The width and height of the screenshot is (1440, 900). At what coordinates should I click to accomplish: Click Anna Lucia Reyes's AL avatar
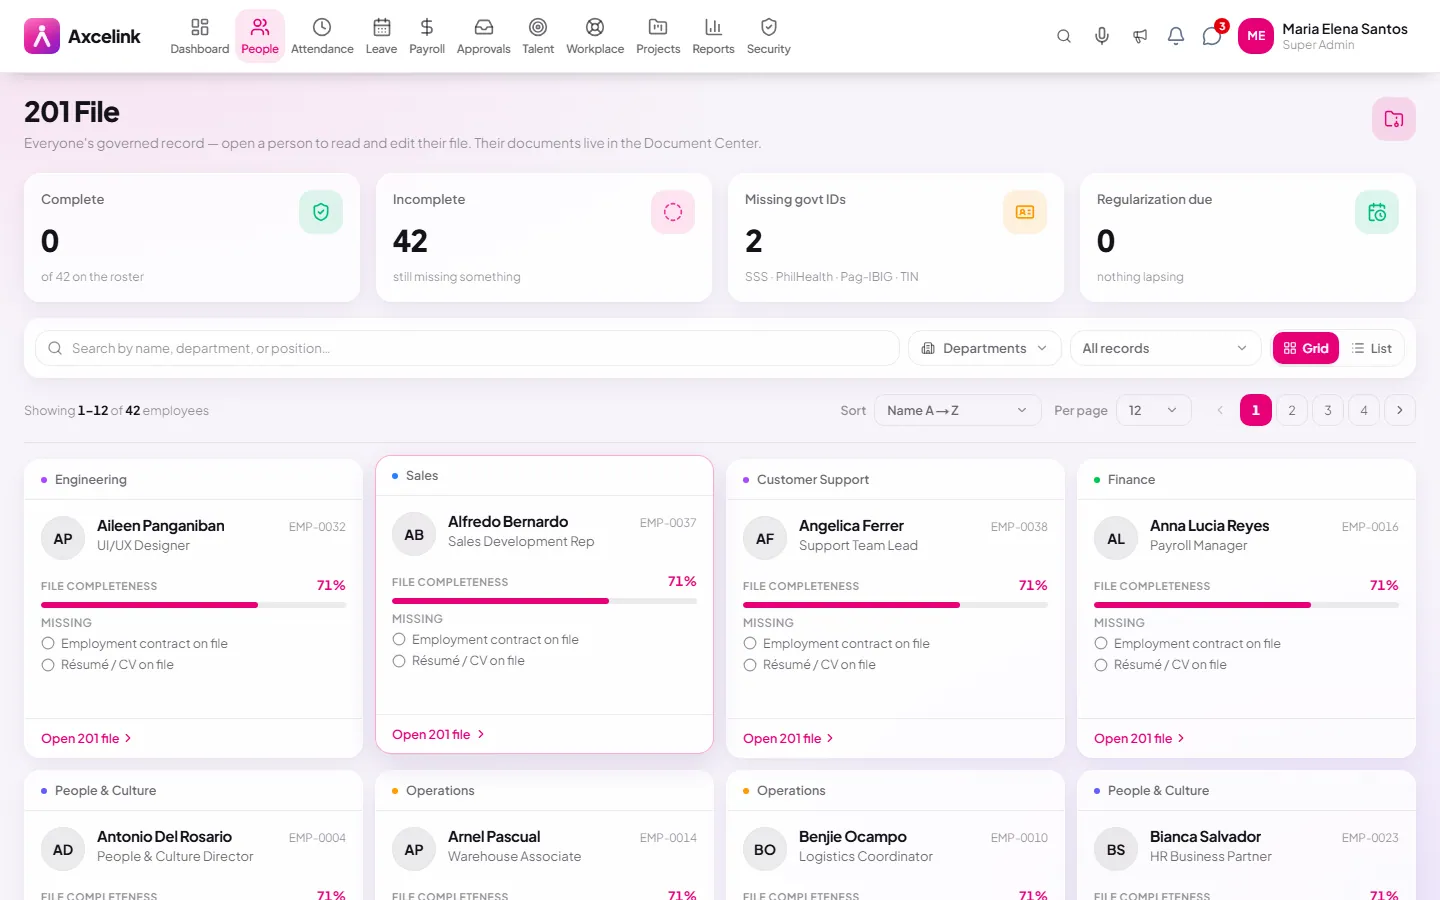1116,539
